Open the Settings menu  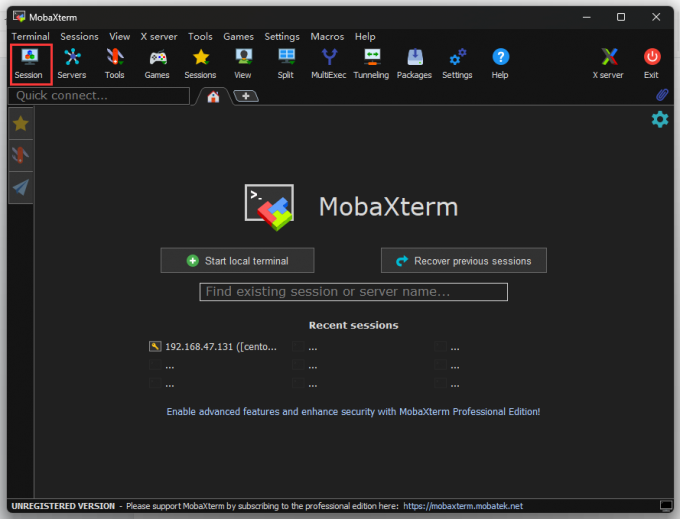282,36
